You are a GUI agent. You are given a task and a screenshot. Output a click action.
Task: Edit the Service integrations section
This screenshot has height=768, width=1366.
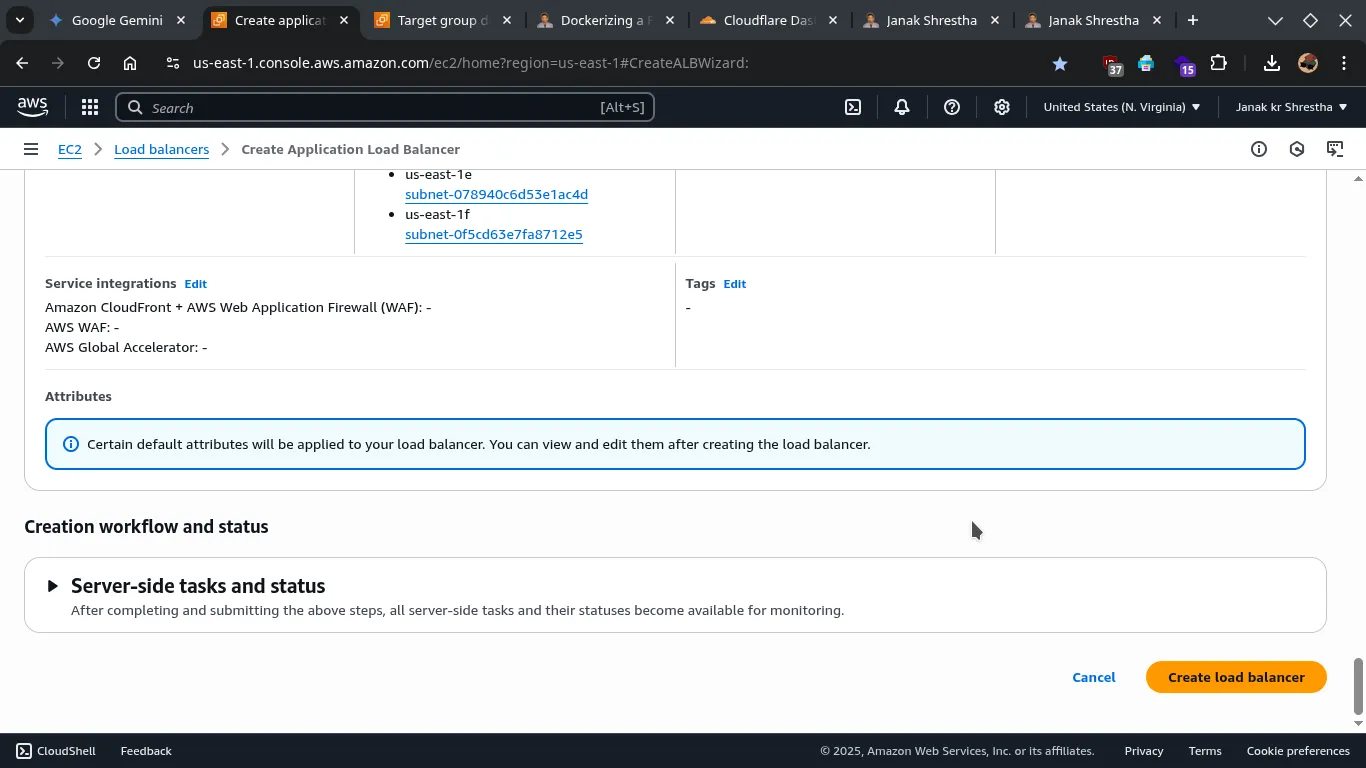(195, 284)
